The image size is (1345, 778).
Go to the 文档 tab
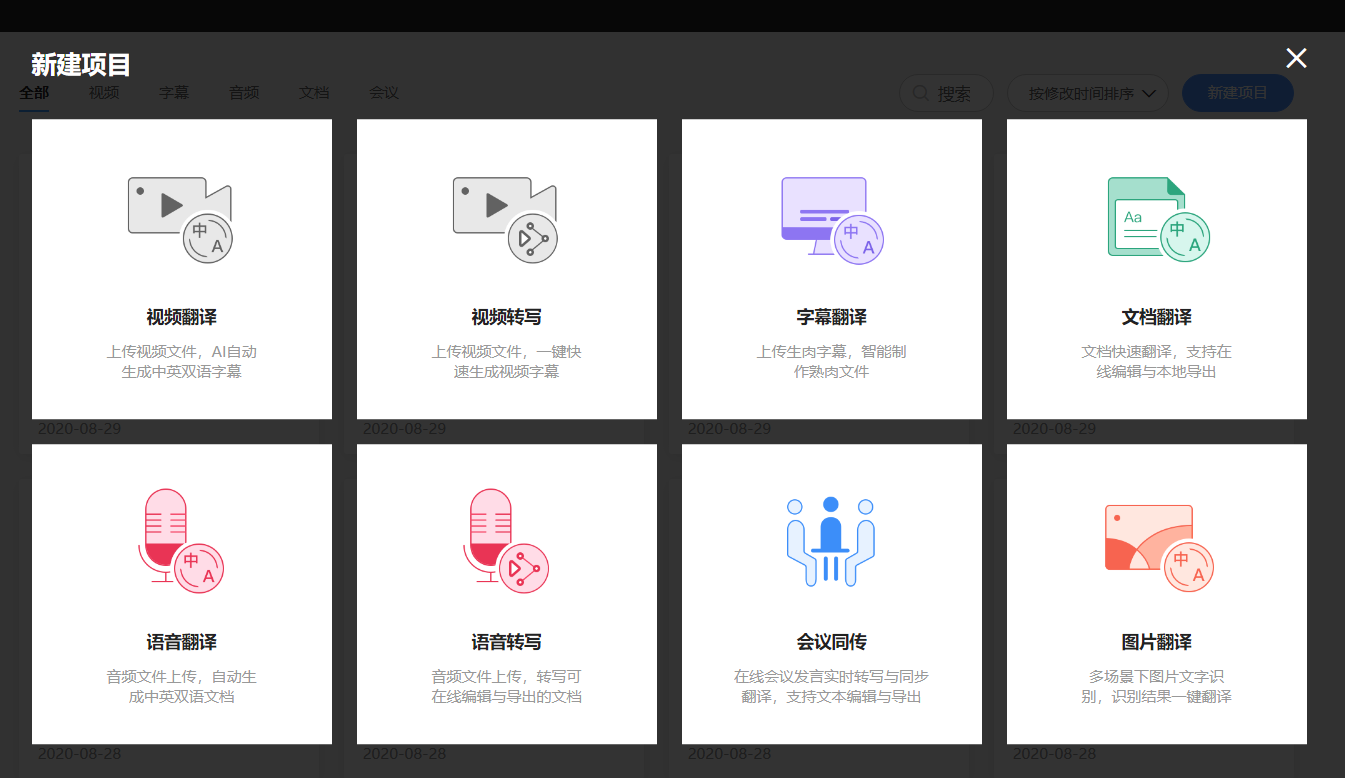314,93
